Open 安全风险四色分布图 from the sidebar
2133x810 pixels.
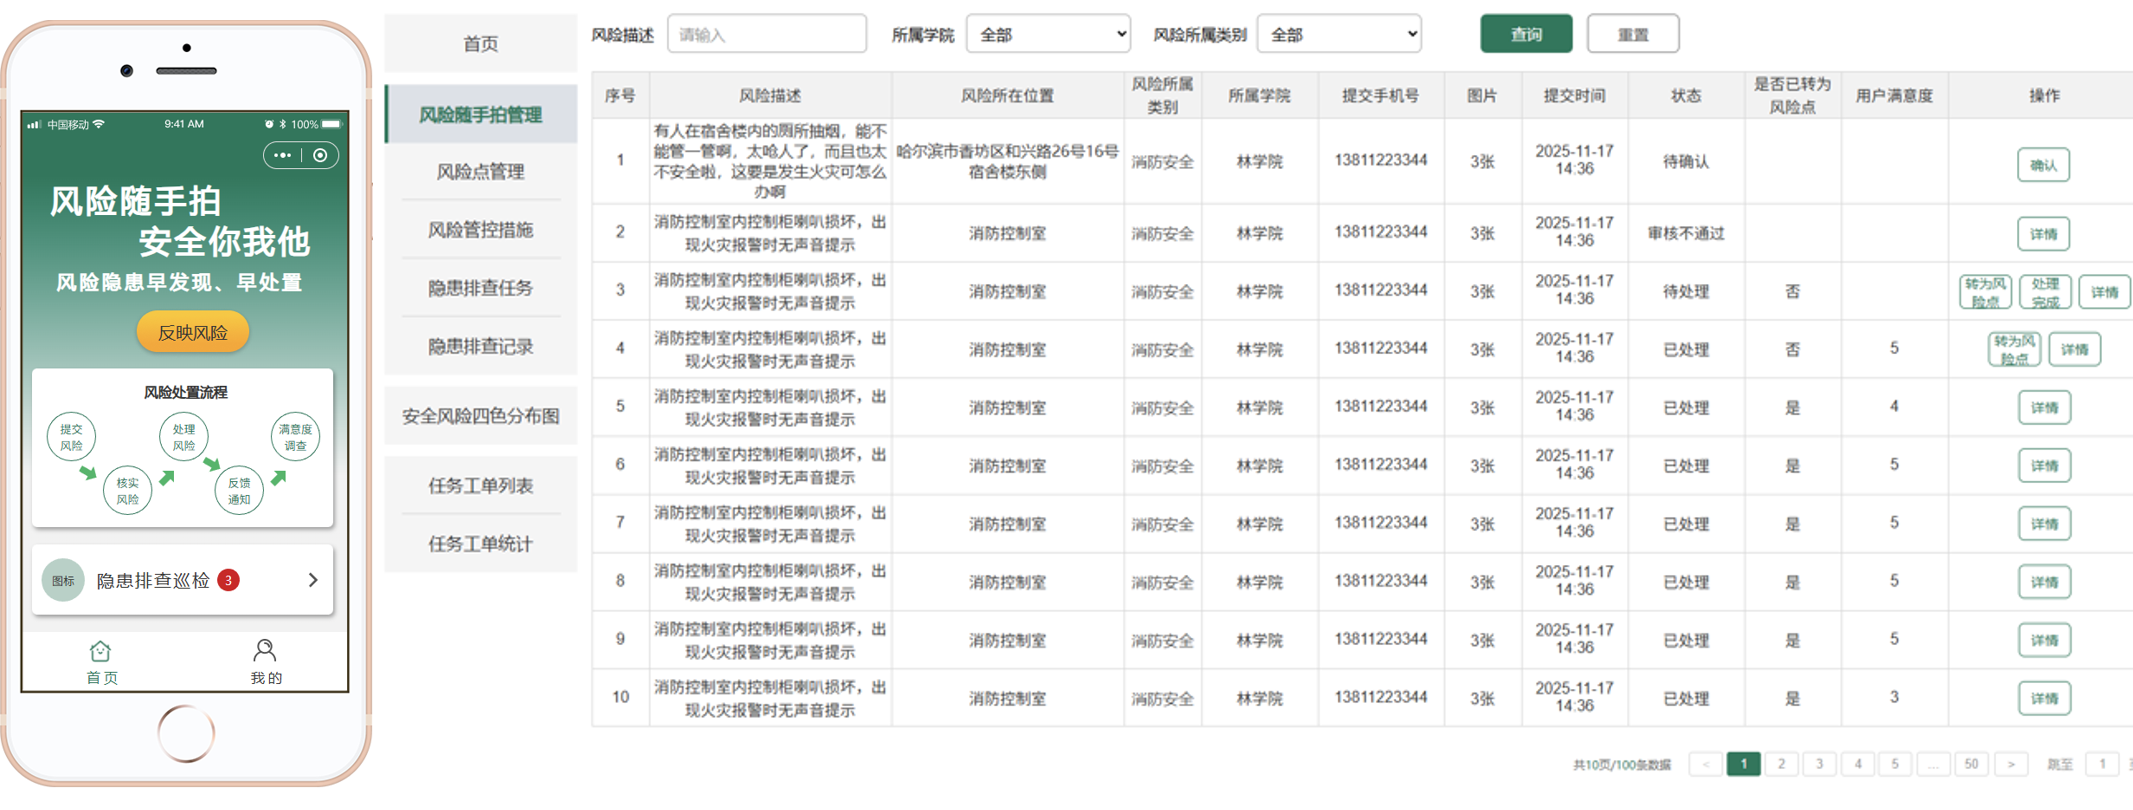tap(480, 416)
